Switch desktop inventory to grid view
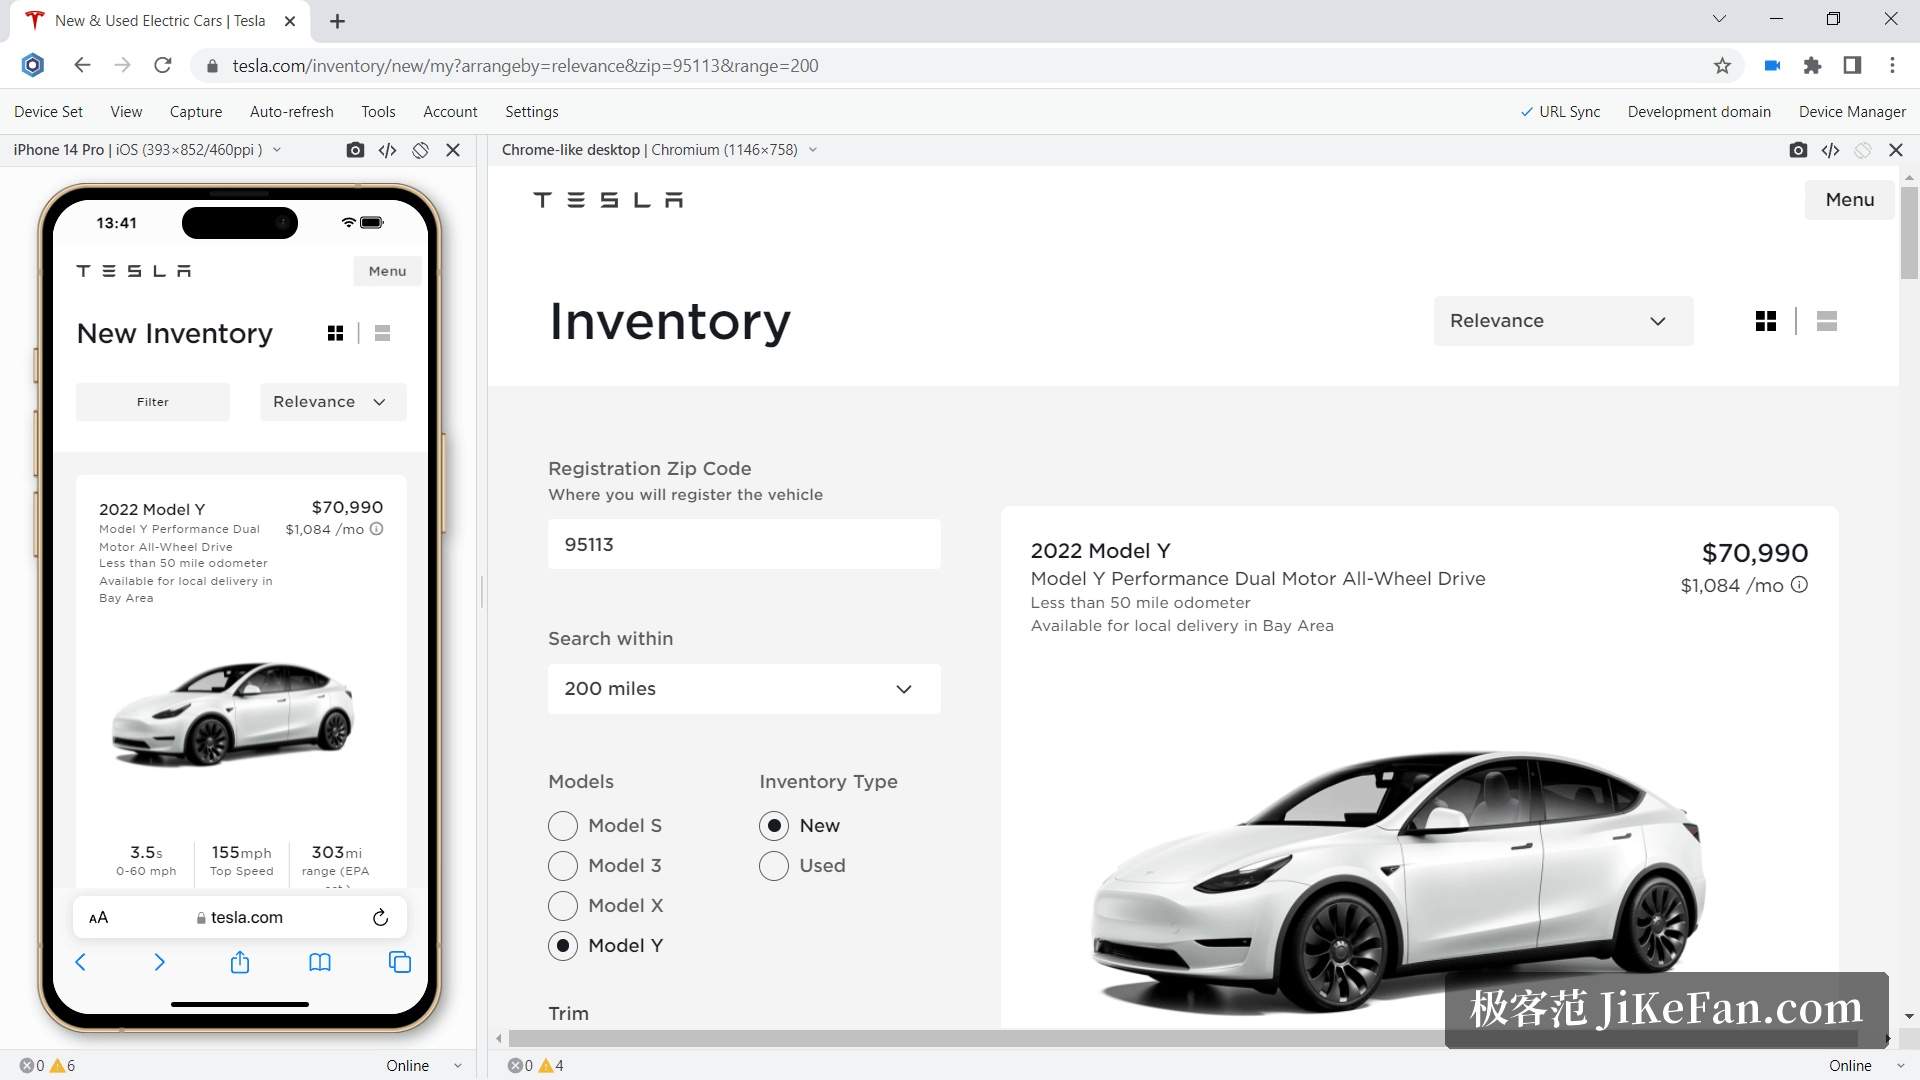 coord(1766,321)
